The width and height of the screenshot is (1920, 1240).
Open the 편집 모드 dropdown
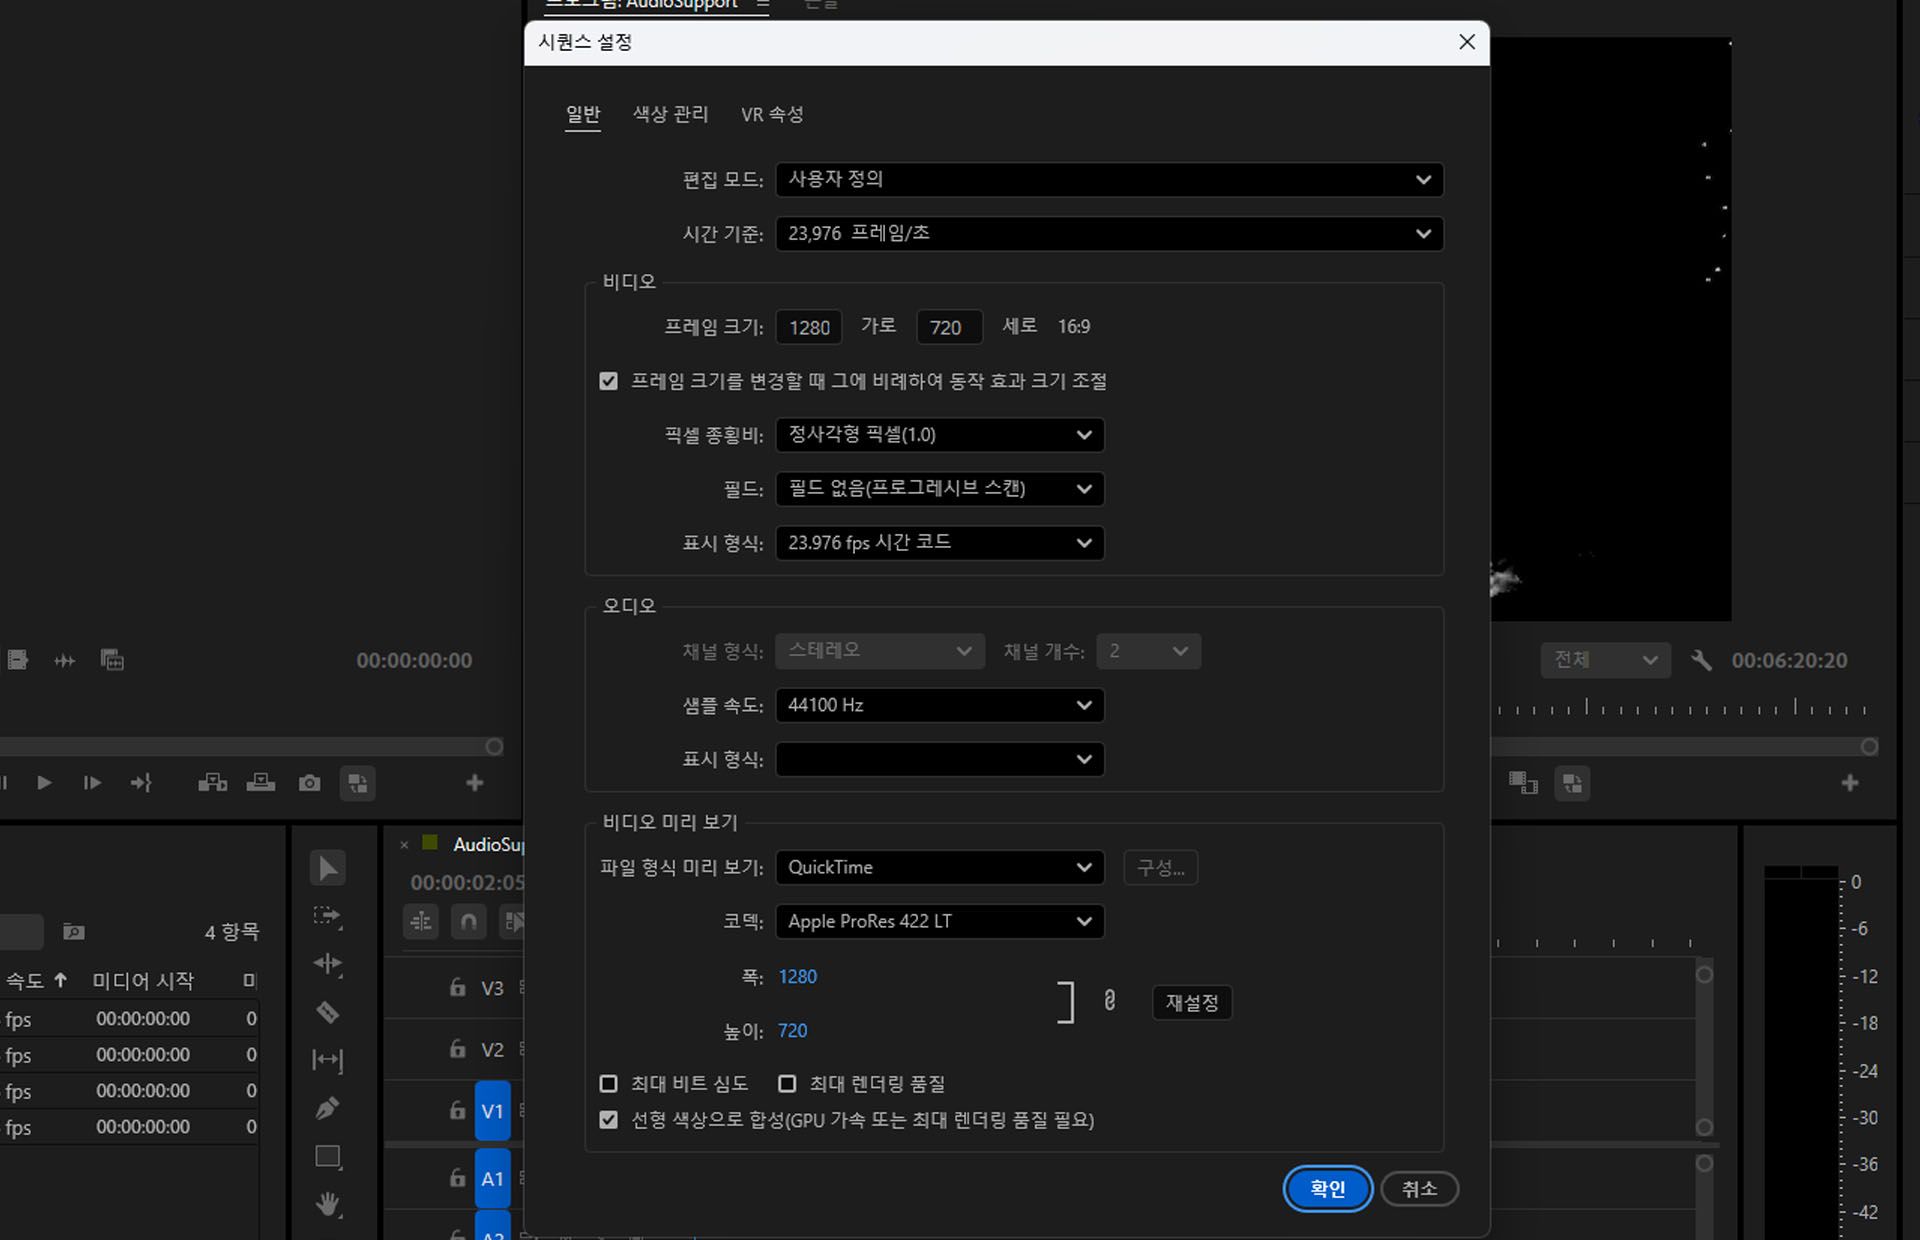pyautogui.click(x=1109, y=180)
